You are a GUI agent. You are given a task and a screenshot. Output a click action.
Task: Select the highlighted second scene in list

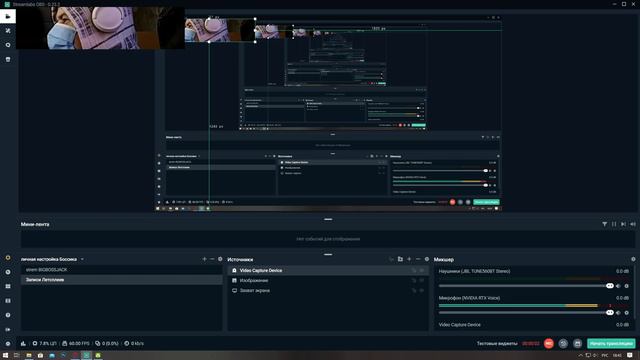(122, 280)
